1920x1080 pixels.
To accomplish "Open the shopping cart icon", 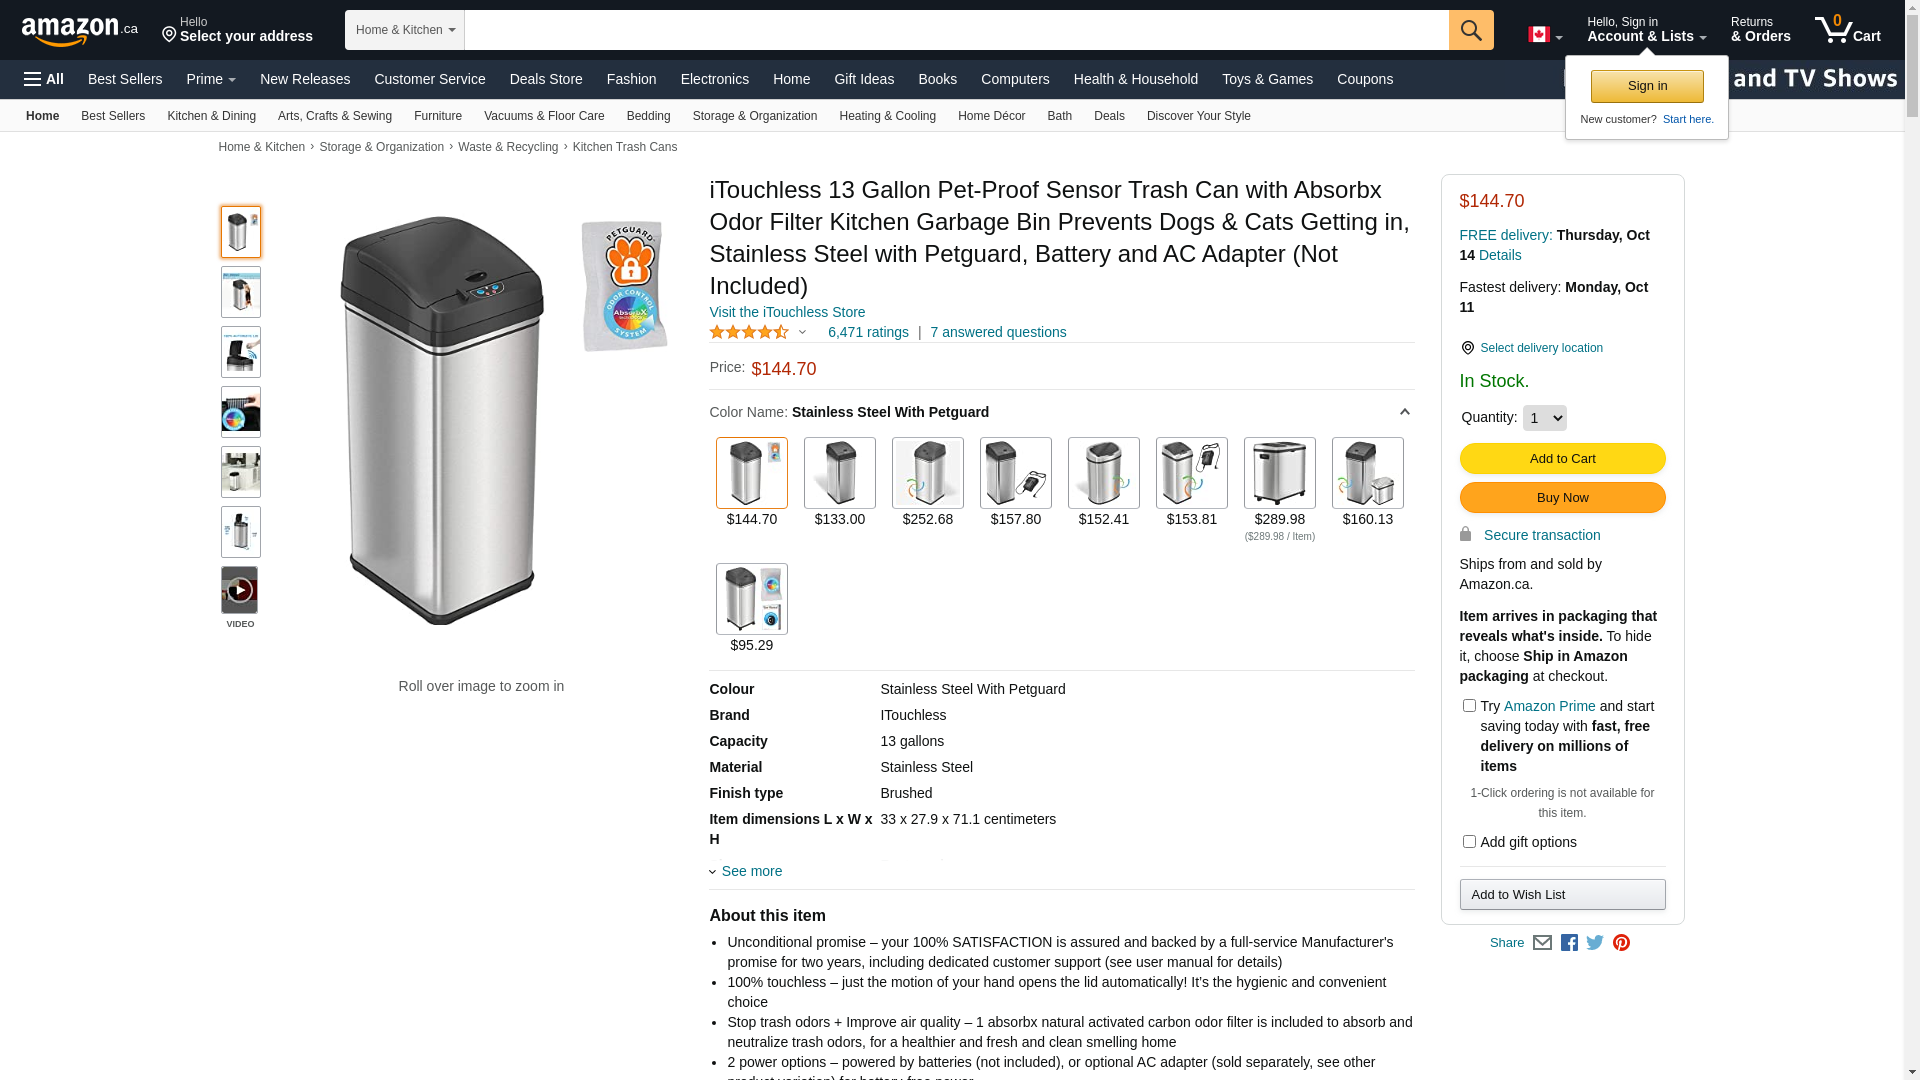I will [1848, 30].
